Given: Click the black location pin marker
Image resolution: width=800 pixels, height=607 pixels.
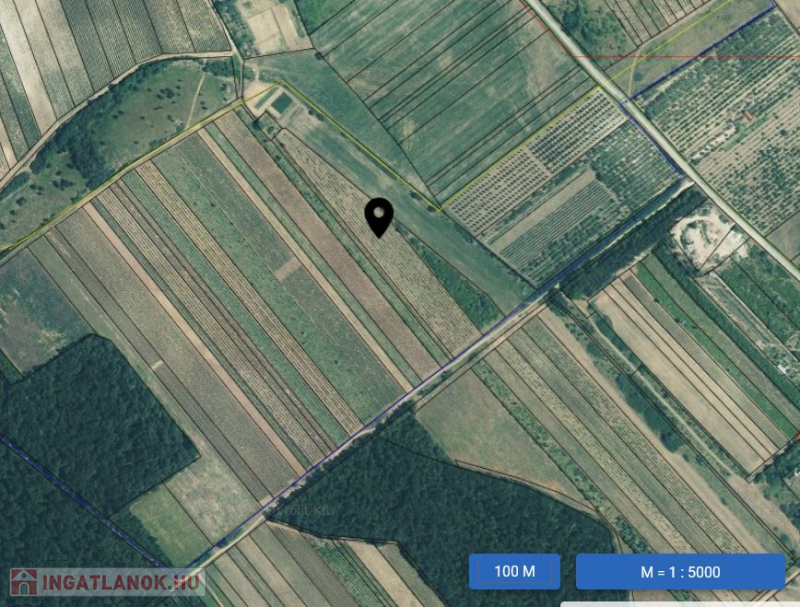Looking at the screenshot, I should coord(379,218).
